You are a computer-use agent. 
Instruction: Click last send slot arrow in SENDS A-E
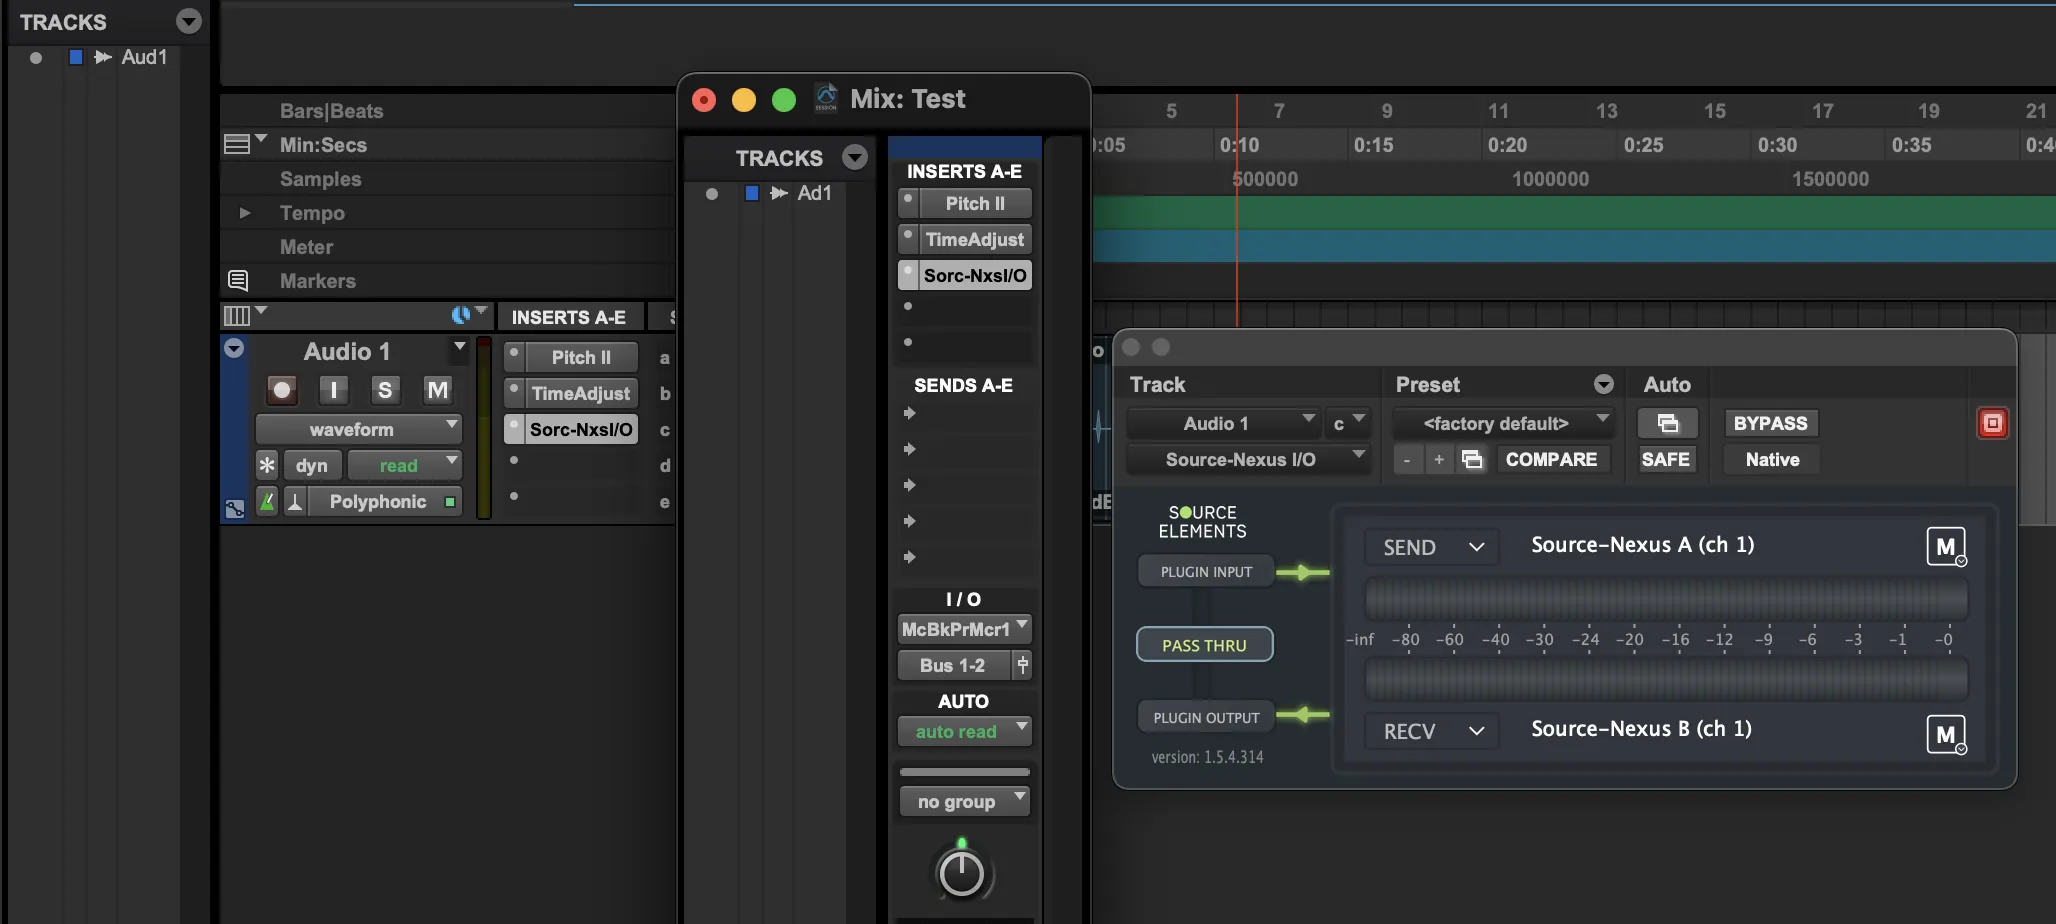[909, 557]
